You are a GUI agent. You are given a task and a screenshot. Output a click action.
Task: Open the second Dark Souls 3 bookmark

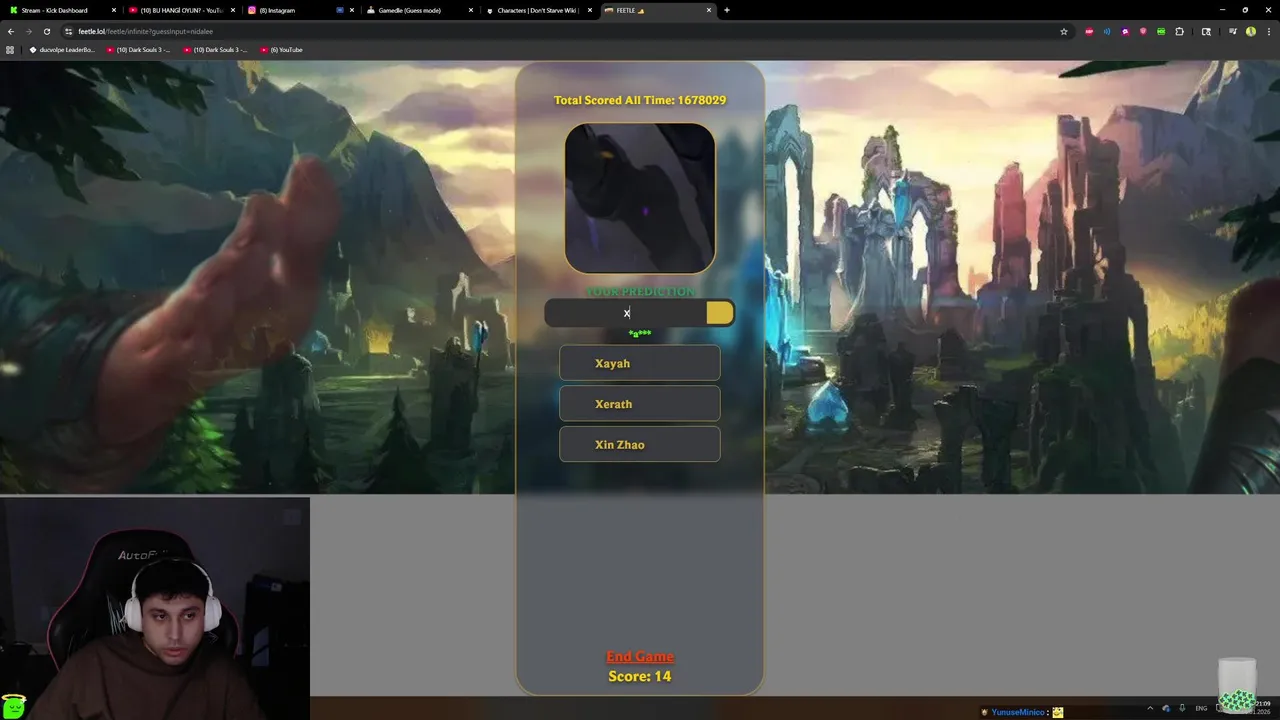215,49
